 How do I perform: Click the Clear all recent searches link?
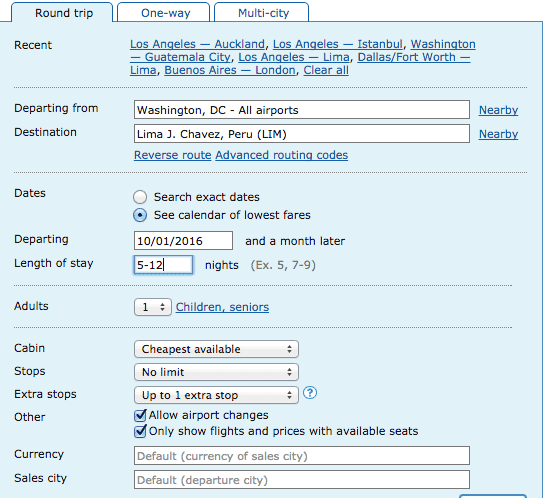tap(326, 70)
